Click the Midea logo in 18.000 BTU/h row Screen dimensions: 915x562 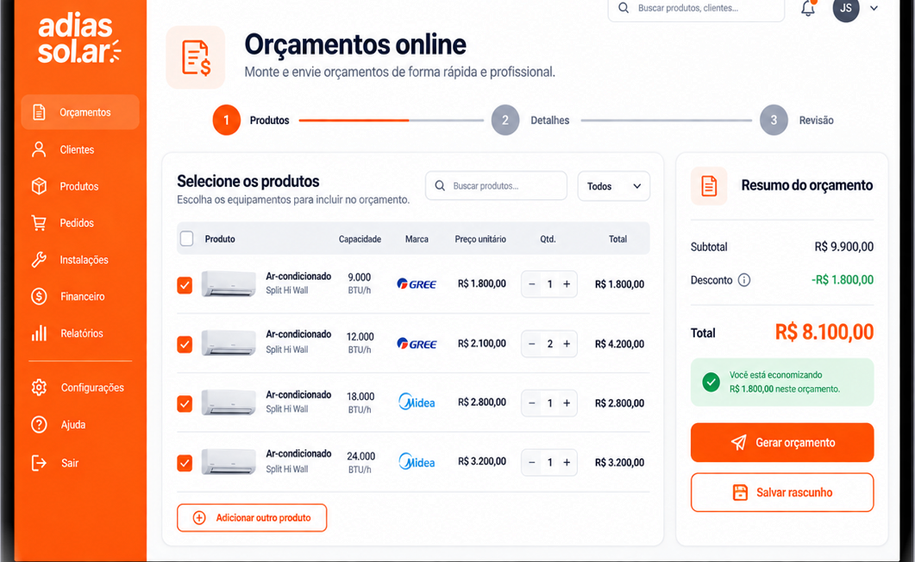417,402
